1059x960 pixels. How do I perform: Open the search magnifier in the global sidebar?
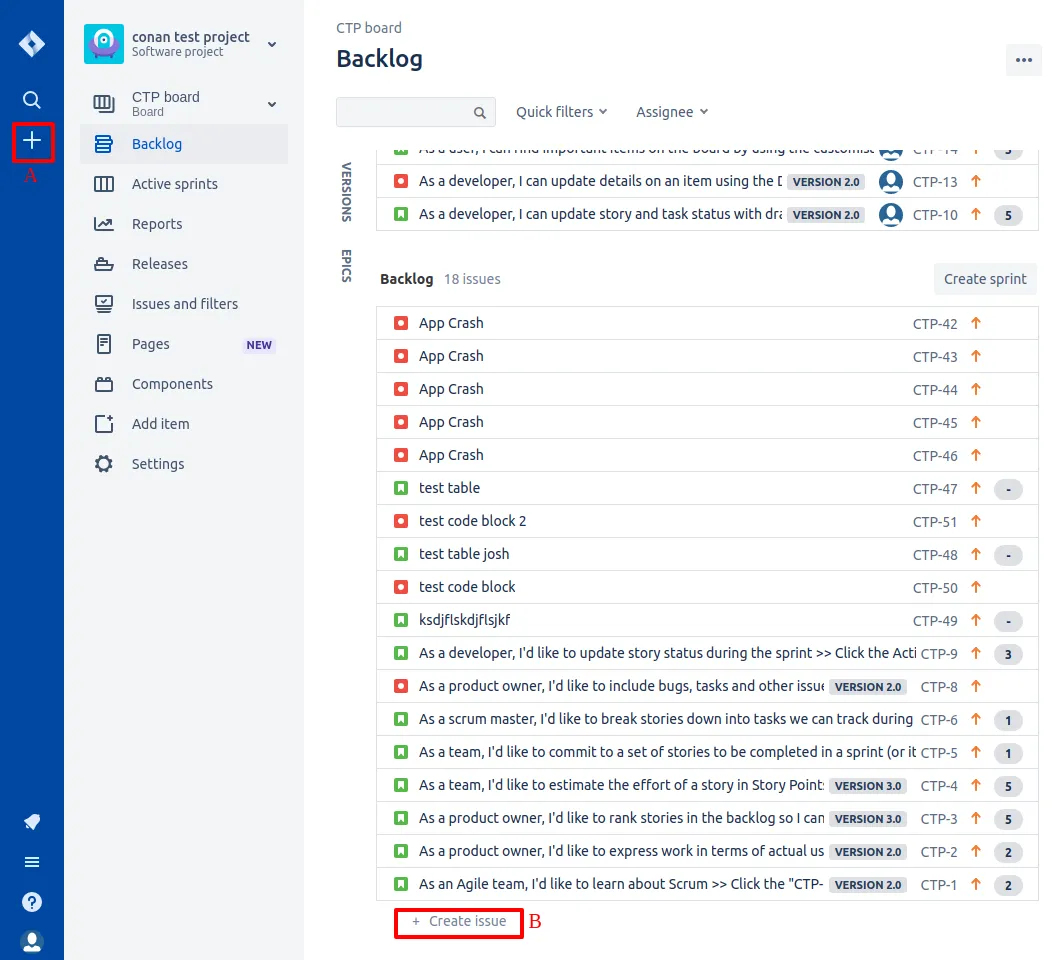coord(32,100)
